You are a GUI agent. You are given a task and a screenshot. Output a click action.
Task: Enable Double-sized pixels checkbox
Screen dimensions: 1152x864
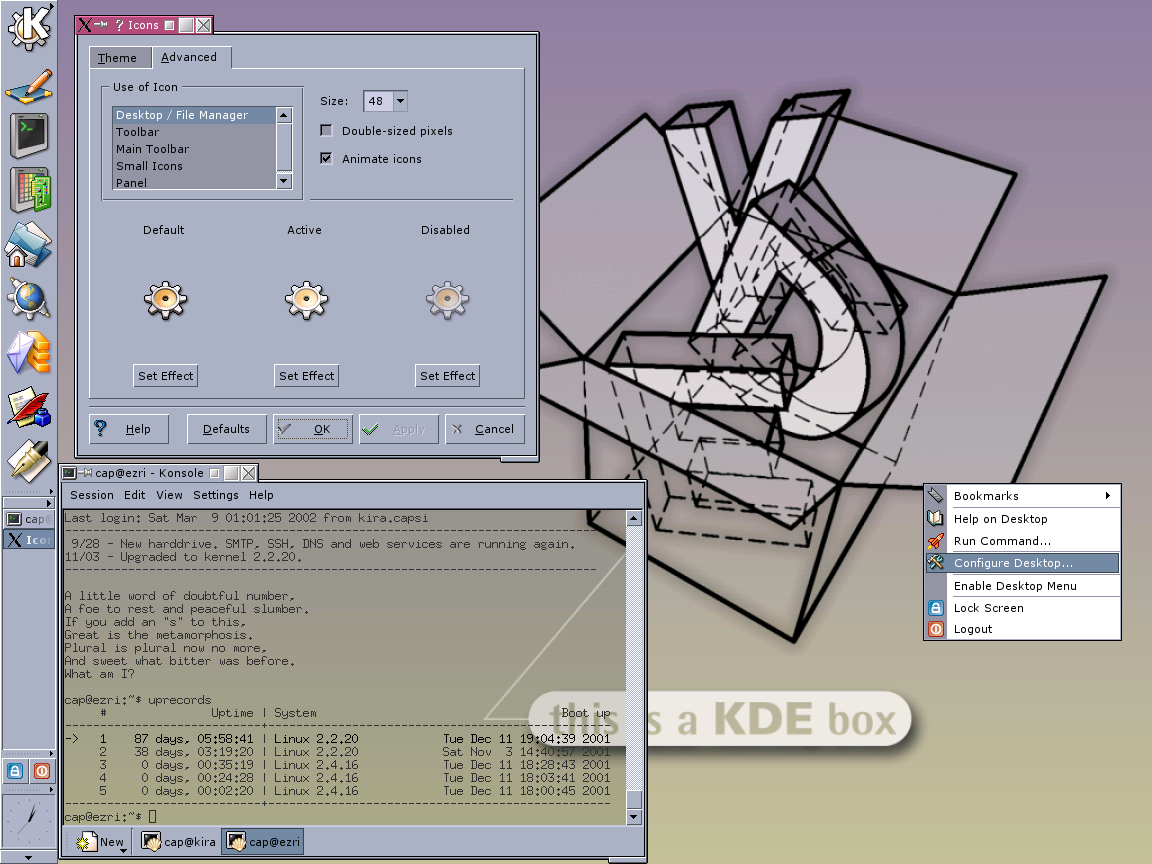326,131
